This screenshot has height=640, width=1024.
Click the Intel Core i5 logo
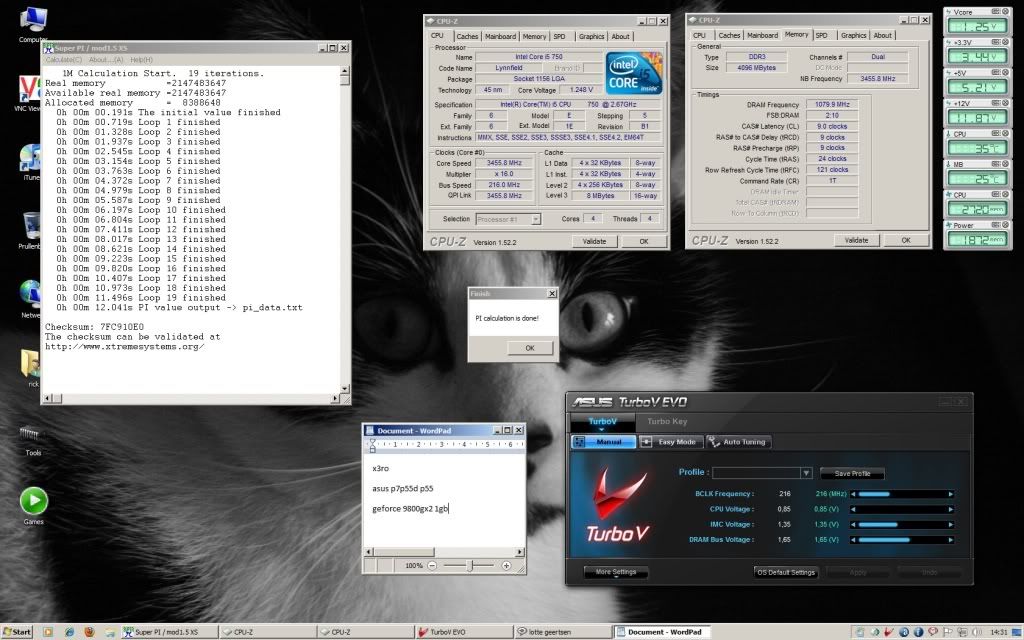point(636,72)
